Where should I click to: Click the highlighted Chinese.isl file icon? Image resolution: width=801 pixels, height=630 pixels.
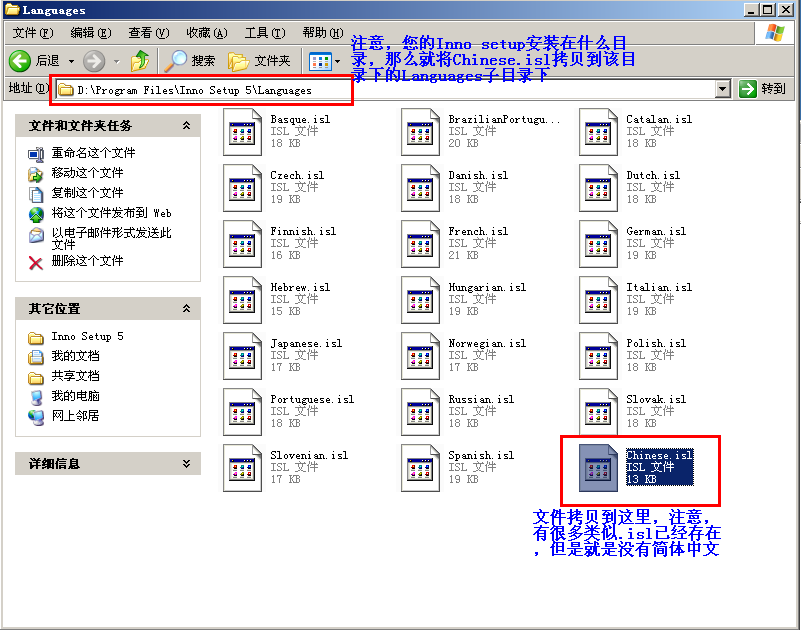click(598, 468)
